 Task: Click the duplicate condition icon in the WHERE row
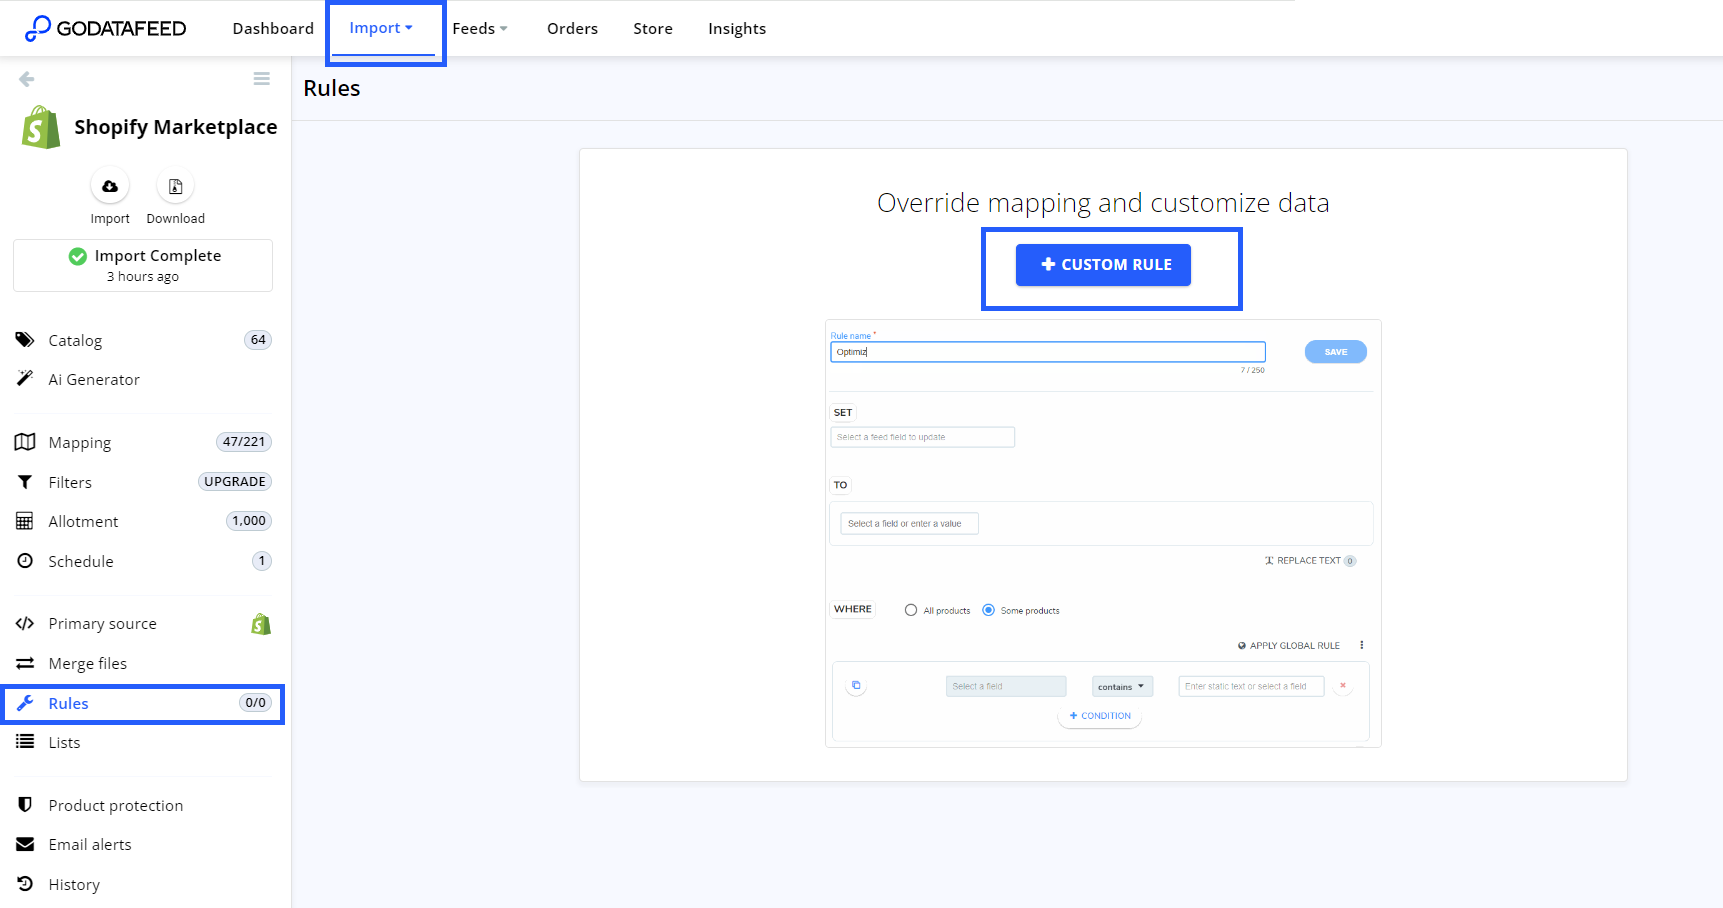[856, 686]
